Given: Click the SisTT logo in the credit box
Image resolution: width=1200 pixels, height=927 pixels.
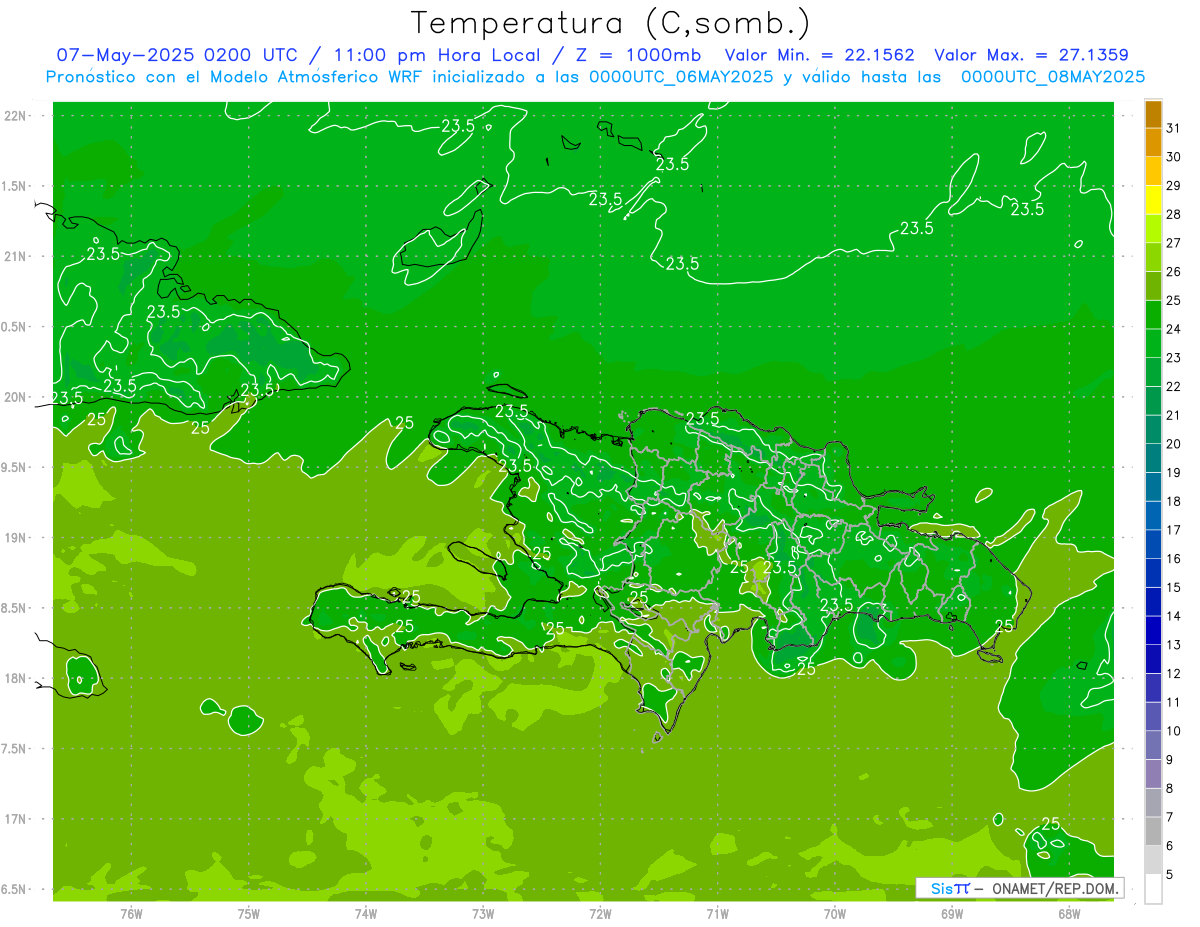Looking at the screenshot, I should (949, 888).
